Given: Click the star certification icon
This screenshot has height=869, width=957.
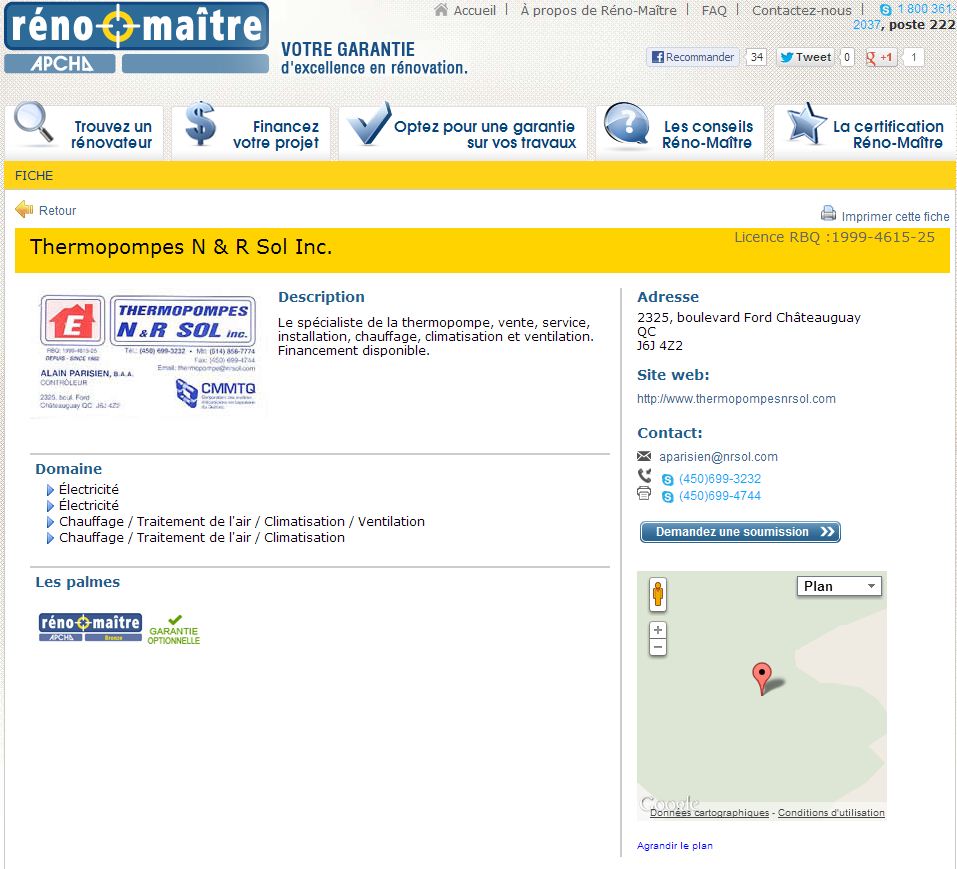Looking at the screenshot, I should [806, 123].
